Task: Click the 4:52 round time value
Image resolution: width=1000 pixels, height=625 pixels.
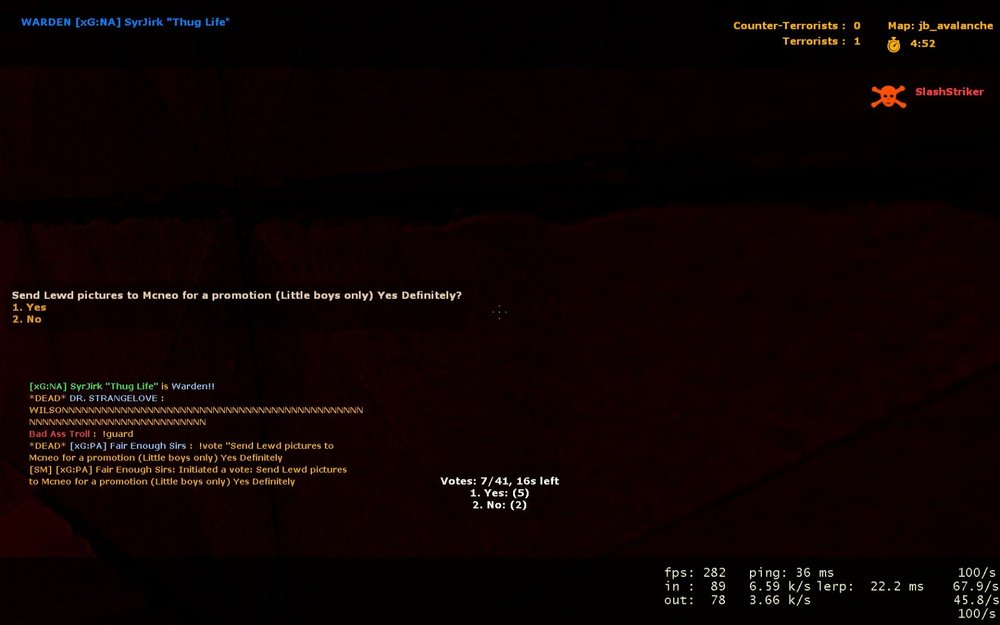Action: [922, 44]
